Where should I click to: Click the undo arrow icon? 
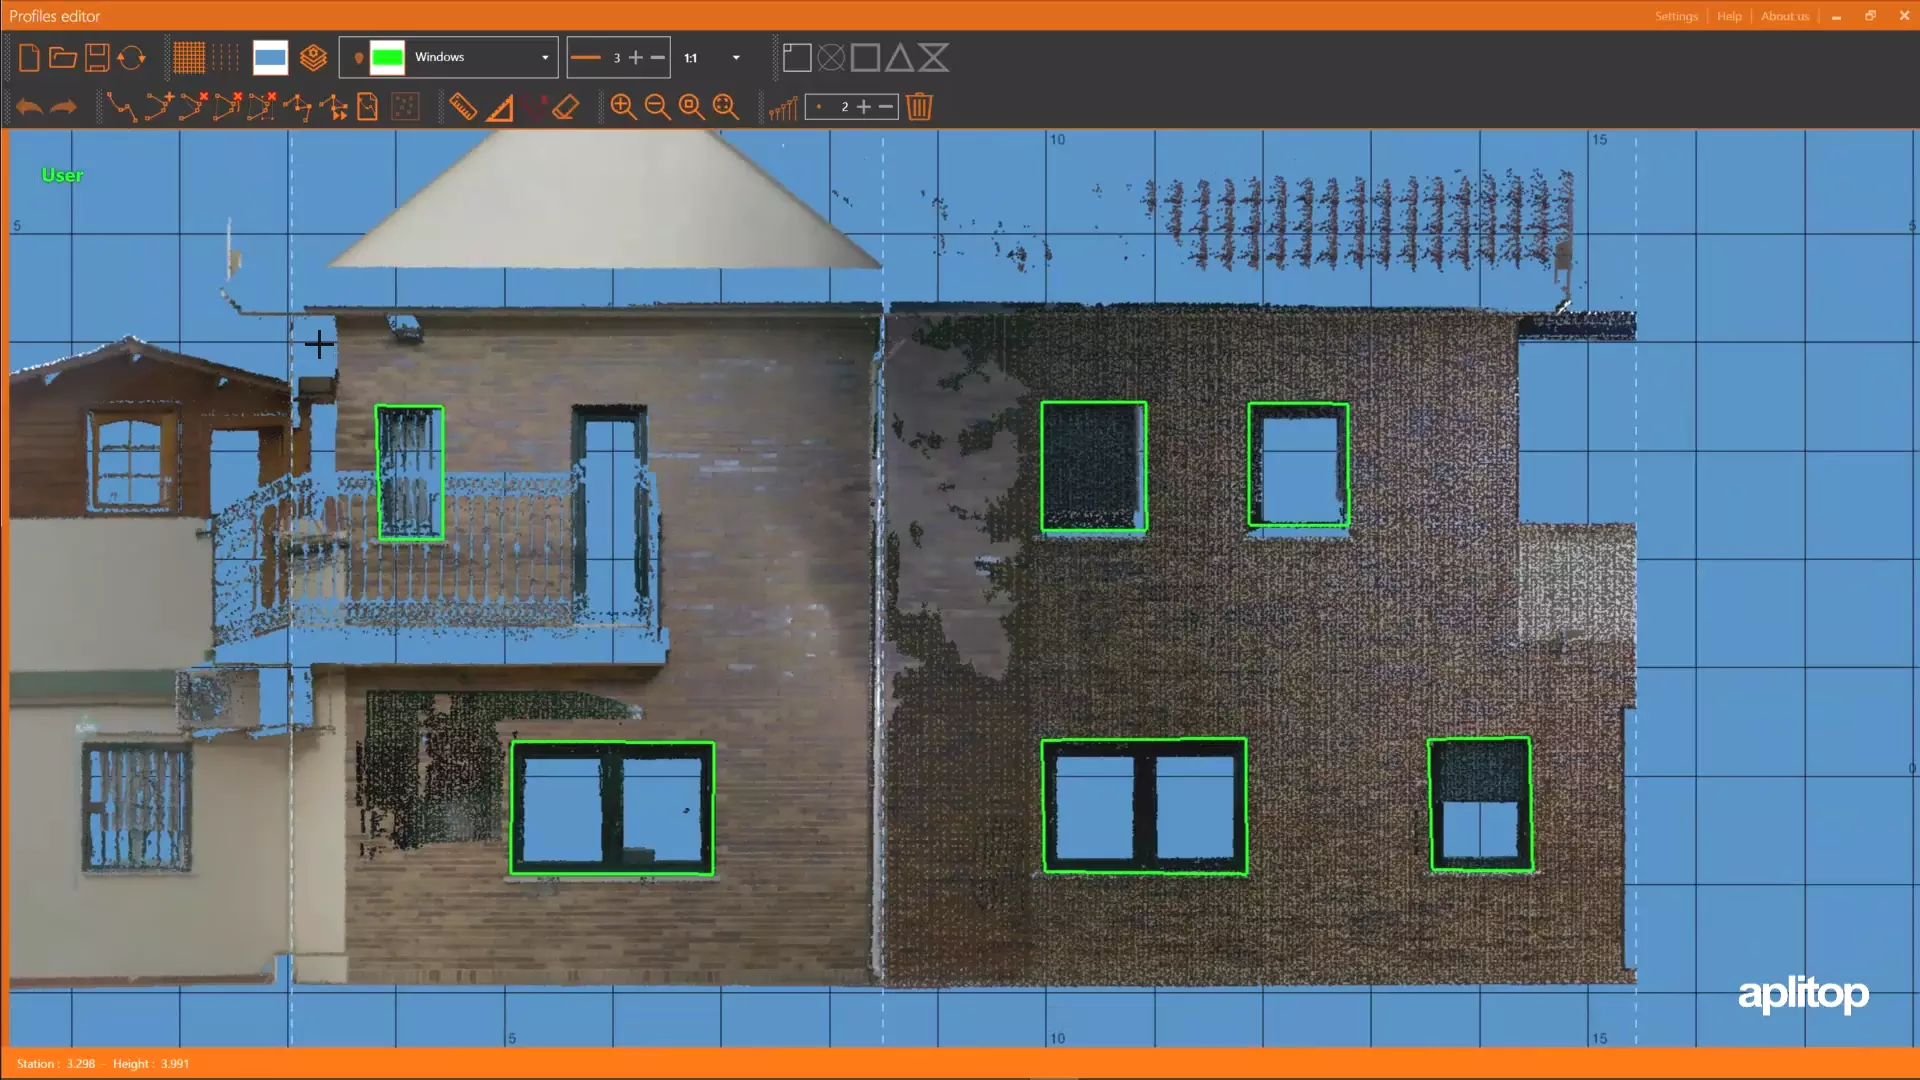click(x=28, y=107)
